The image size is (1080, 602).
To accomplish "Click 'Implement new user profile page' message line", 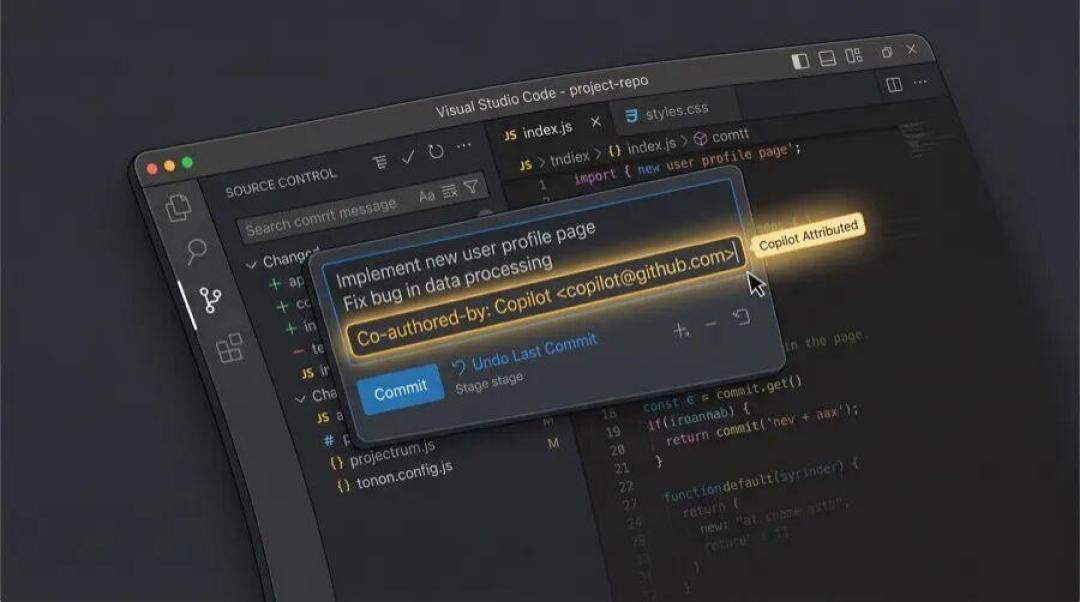I will (466, 254).
